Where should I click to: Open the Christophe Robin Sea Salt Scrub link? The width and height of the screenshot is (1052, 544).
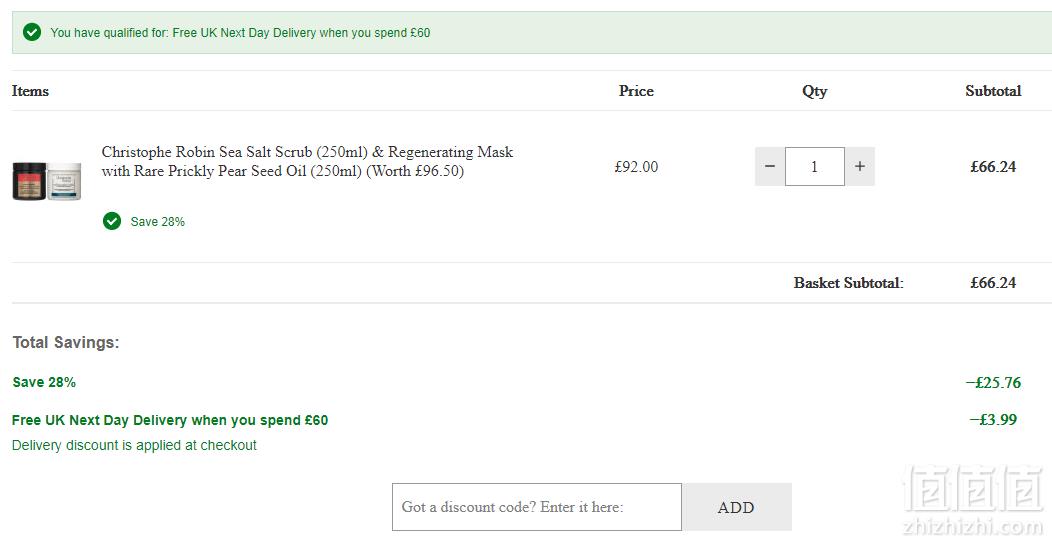[x=307, y=162]
